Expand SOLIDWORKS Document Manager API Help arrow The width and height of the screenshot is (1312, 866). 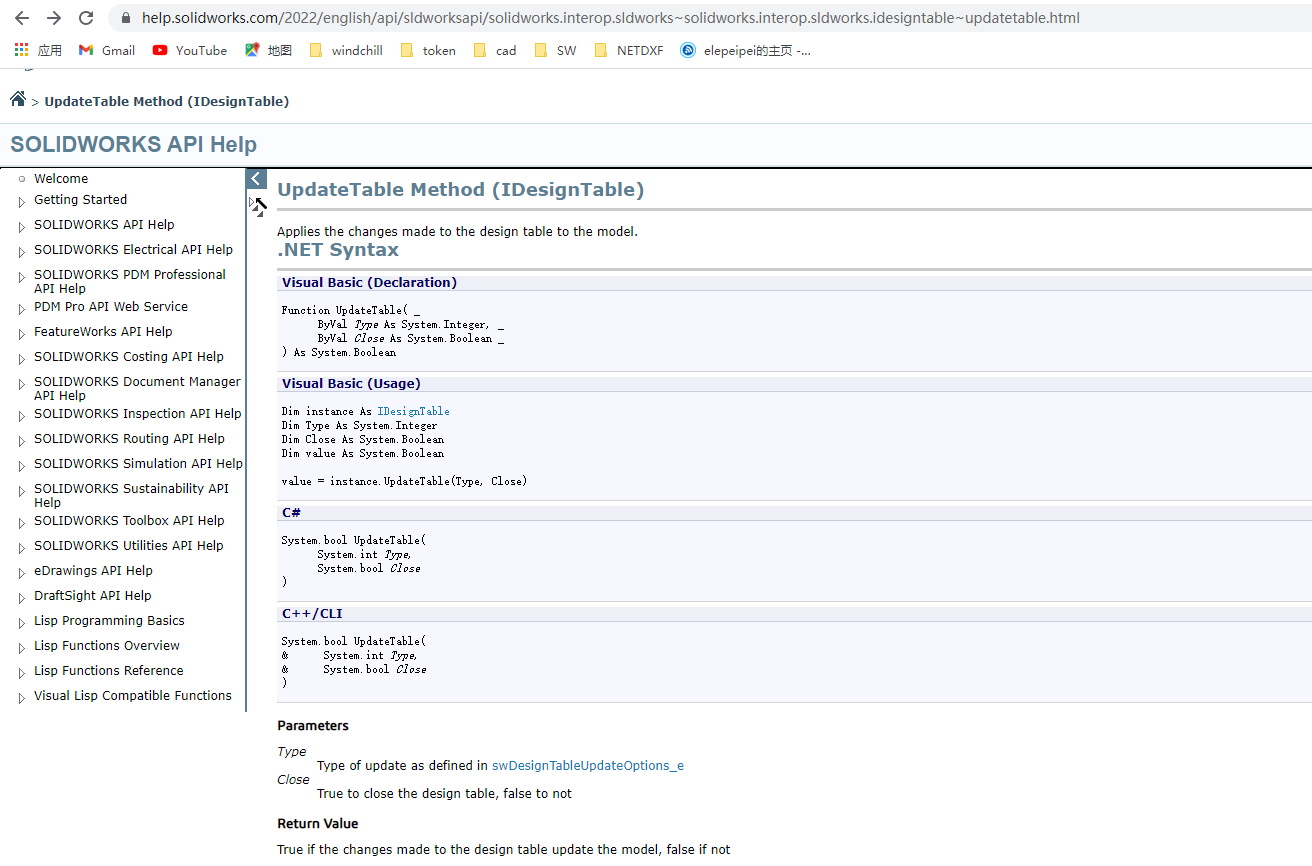tap(22, 384)
